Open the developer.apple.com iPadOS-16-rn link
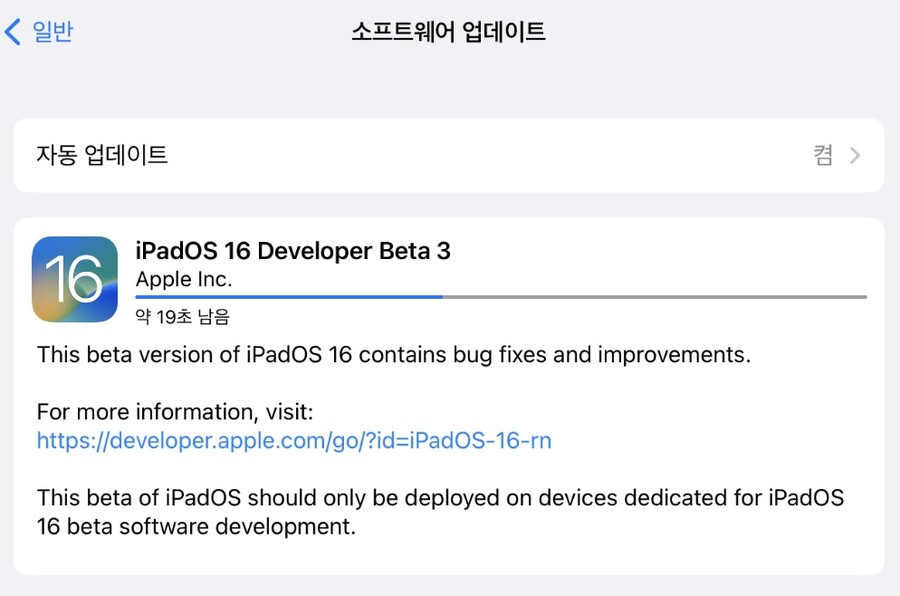This screenshot has width=900, height=596. click(294, 440)
